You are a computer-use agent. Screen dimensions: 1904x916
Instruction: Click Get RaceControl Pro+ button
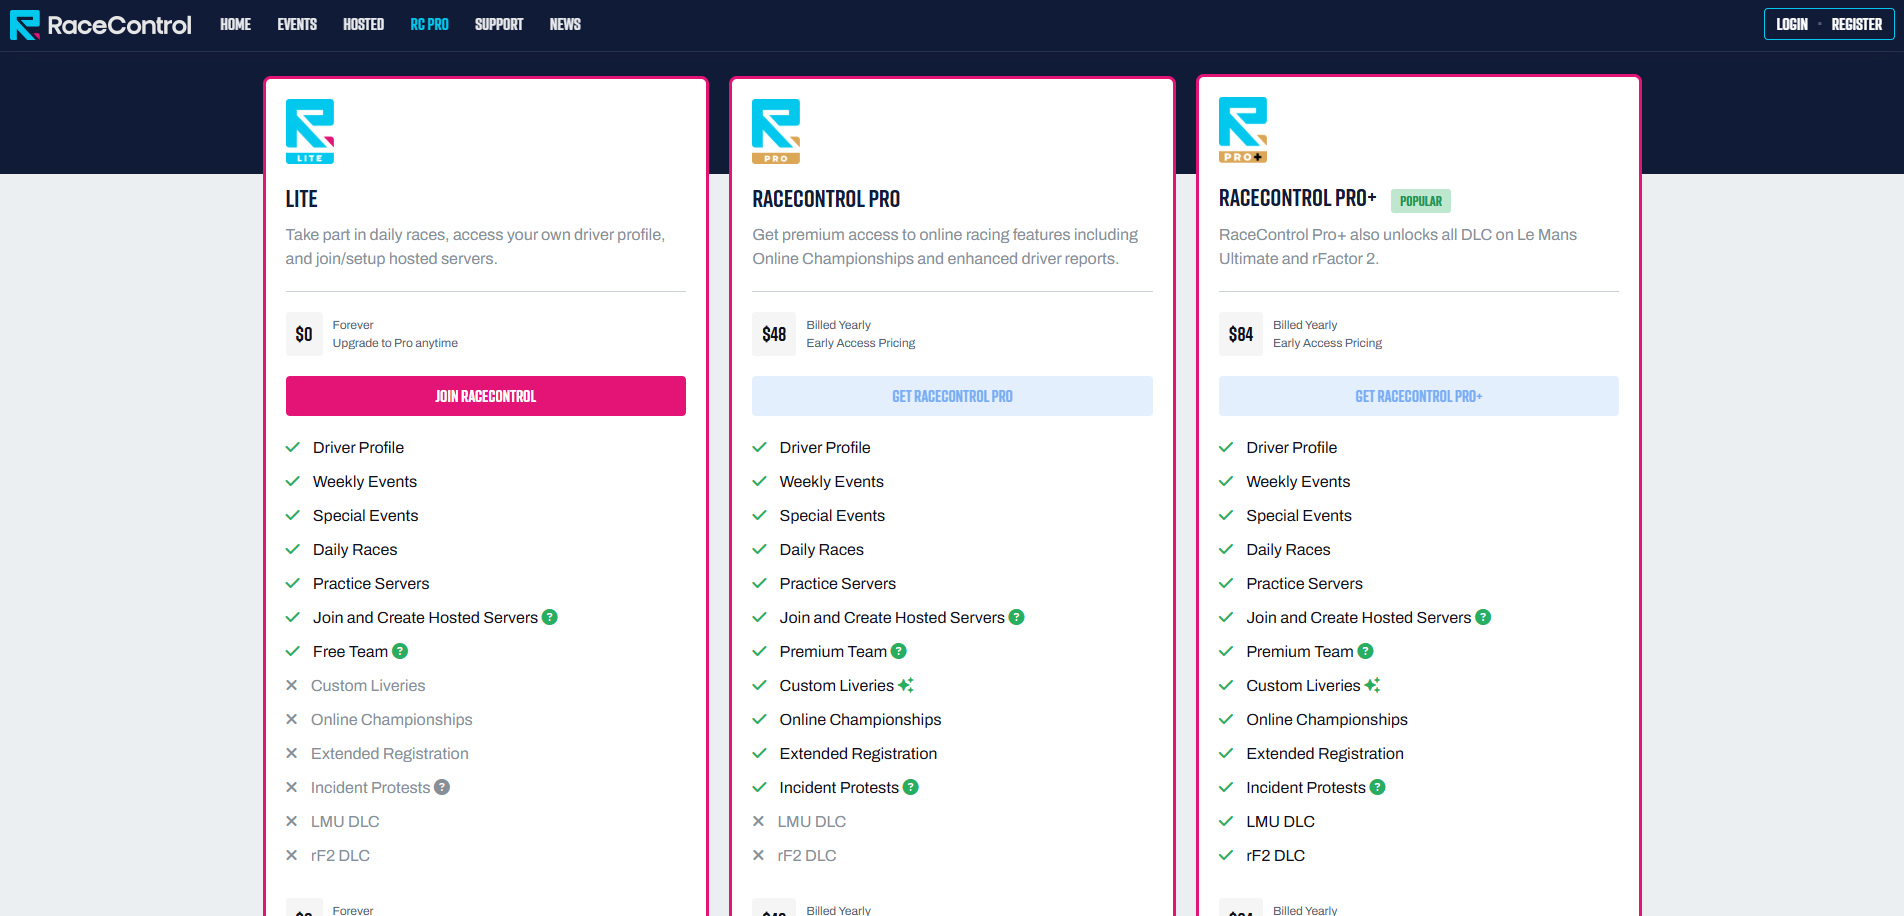click(x=1418, y=396)
